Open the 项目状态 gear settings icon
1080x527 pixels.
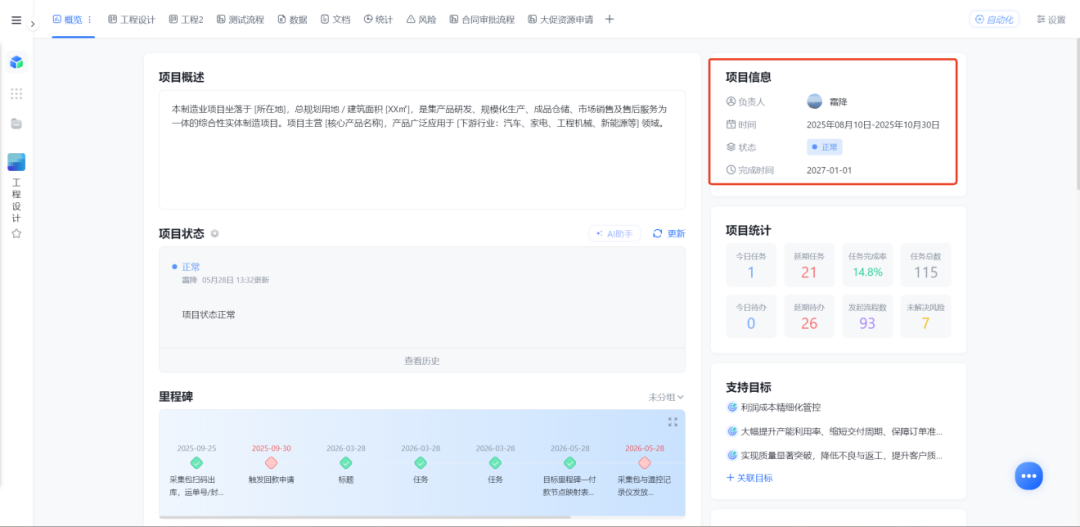(x=215, y=234)
